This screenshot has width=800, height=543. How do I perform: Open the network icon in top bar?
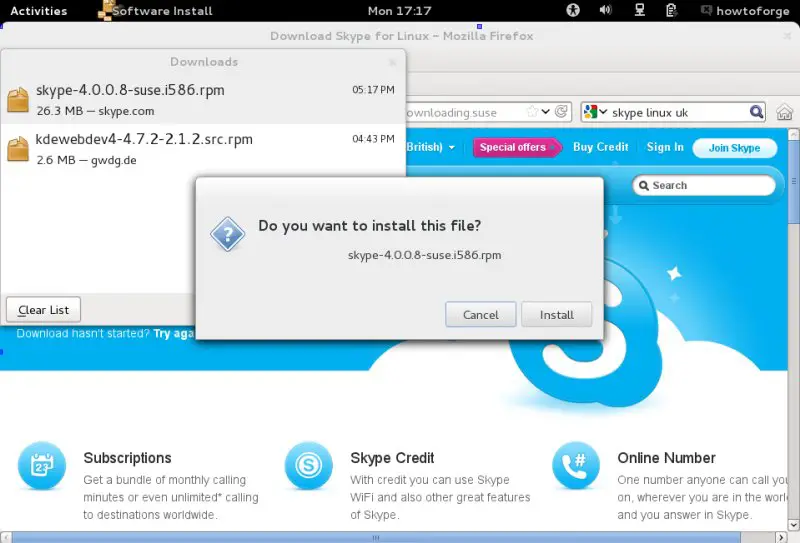coord(639,10)
